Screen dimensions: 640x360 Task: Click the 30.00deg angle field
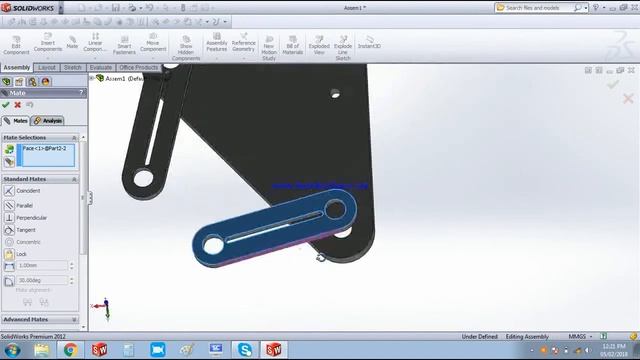tap(42, 280)
